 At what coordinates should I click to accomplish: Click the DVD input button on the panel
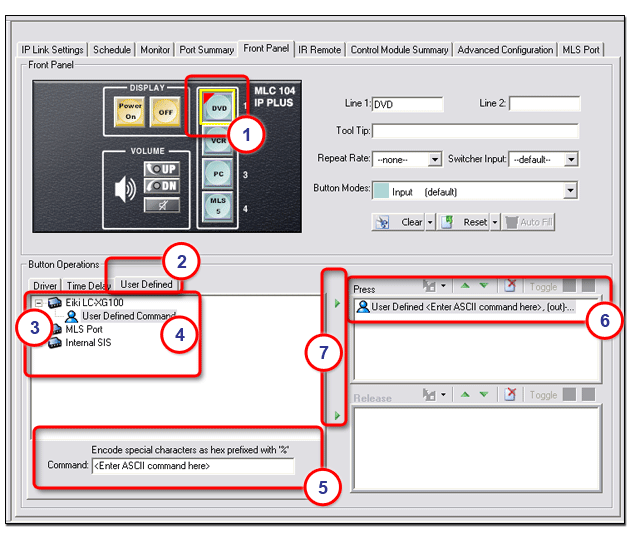tap(218, 107)
